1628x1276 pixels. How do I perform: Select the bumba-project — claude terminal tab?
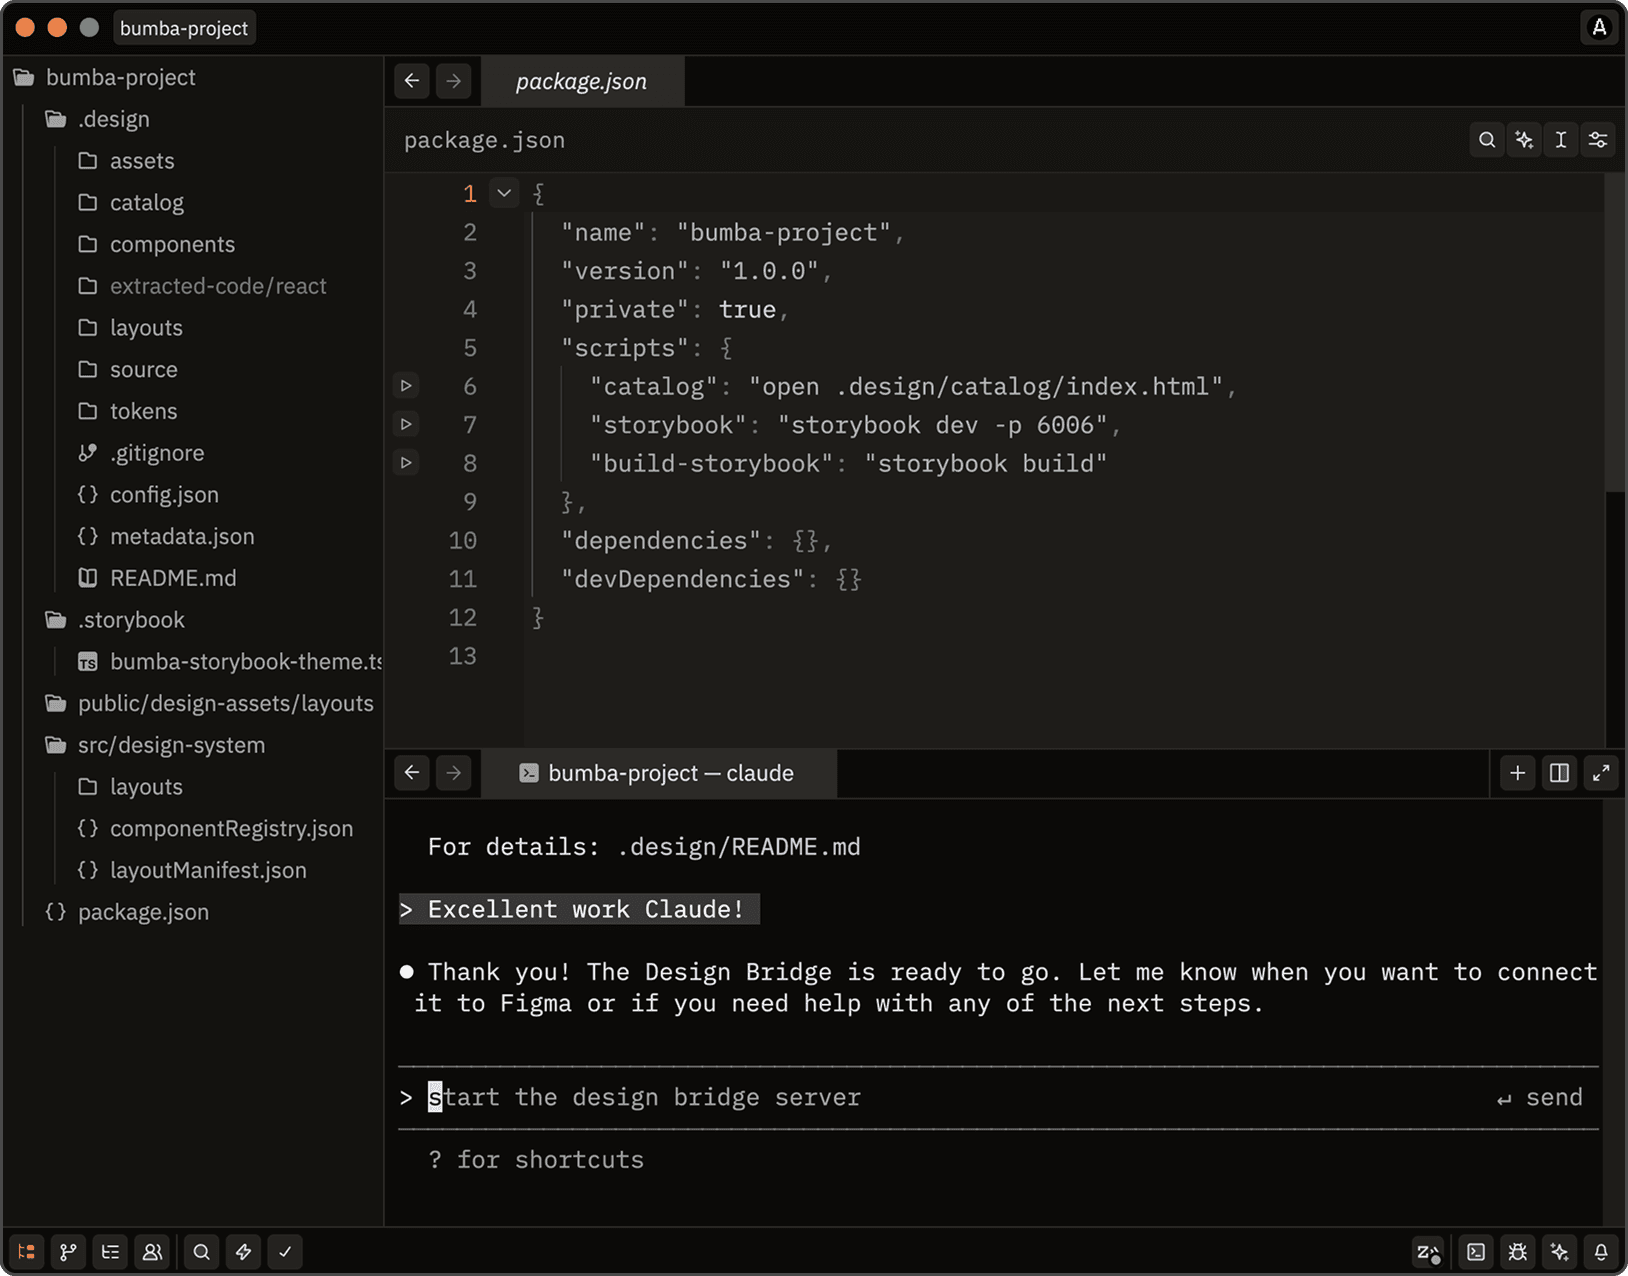click(658, 773)
